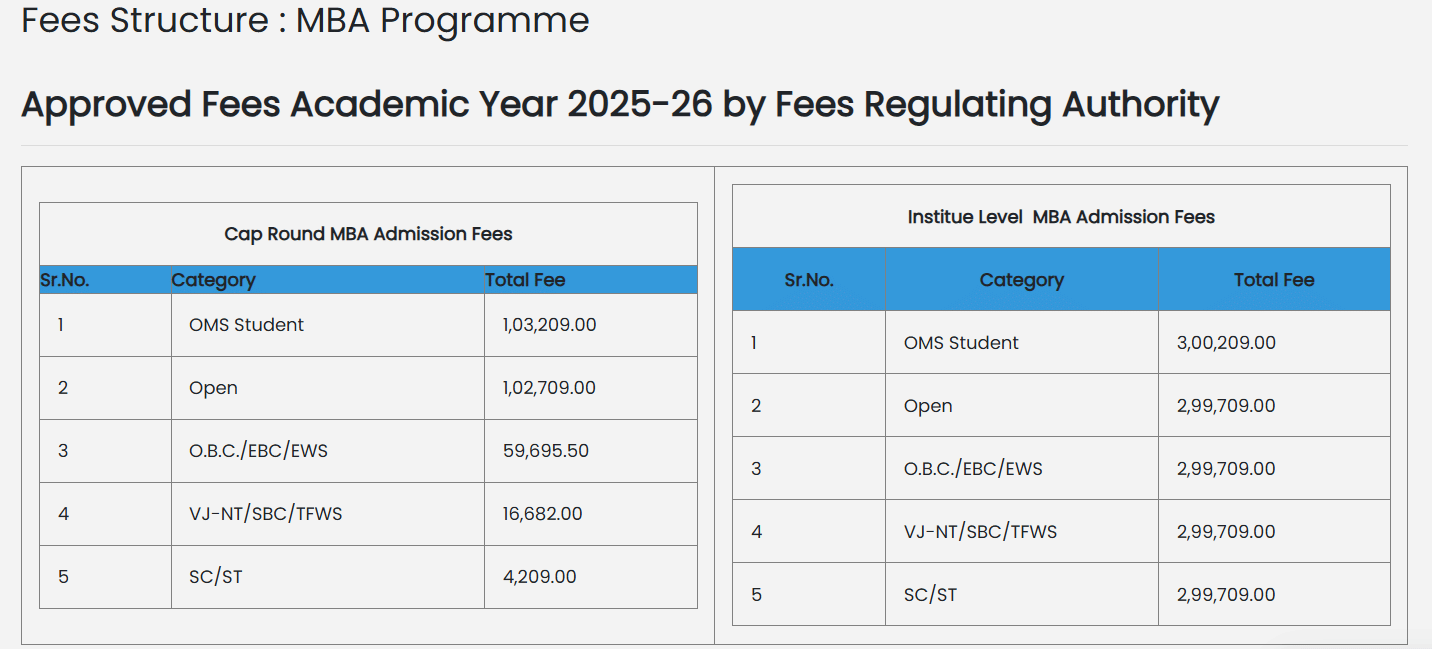Click the Category header in Cap Round table
The height and width of the screenshot is (649, 1432).
[x=213, y=280]
